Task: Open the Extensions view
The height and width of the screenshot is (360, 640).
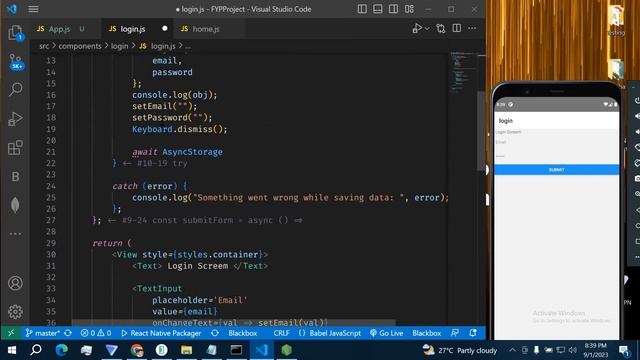Action: coord(16,147)
